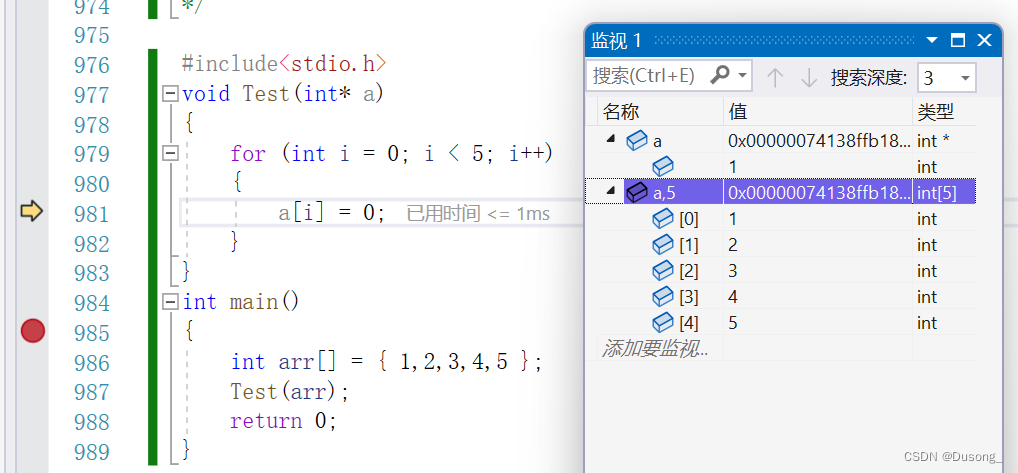The image size is (1018, 473).
Task: Click the up arrow search navigation button
Action: pos(775,78)
